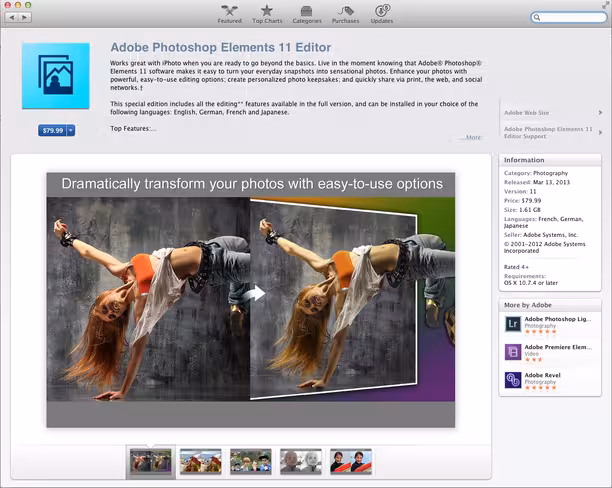Select the fourth thumbnail with black-and-white portrait
Screen dimensions: 612x488
tap(301, 461)
